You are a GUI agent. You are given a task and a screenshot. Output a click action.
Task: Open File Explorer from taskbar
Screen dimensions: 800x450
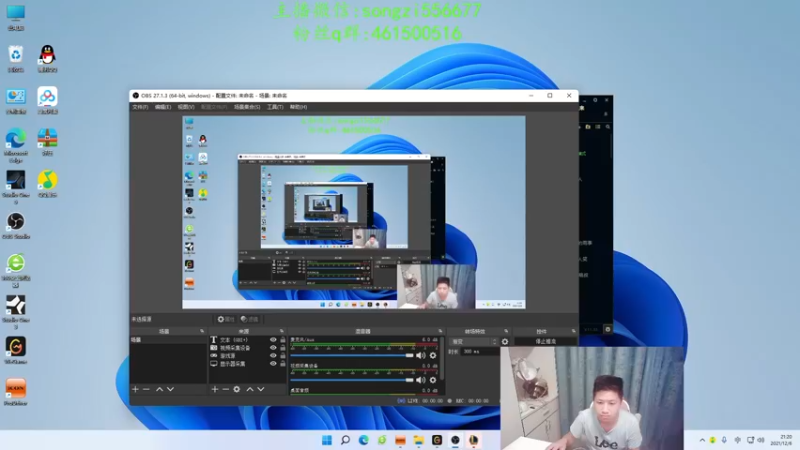[419, 440]
